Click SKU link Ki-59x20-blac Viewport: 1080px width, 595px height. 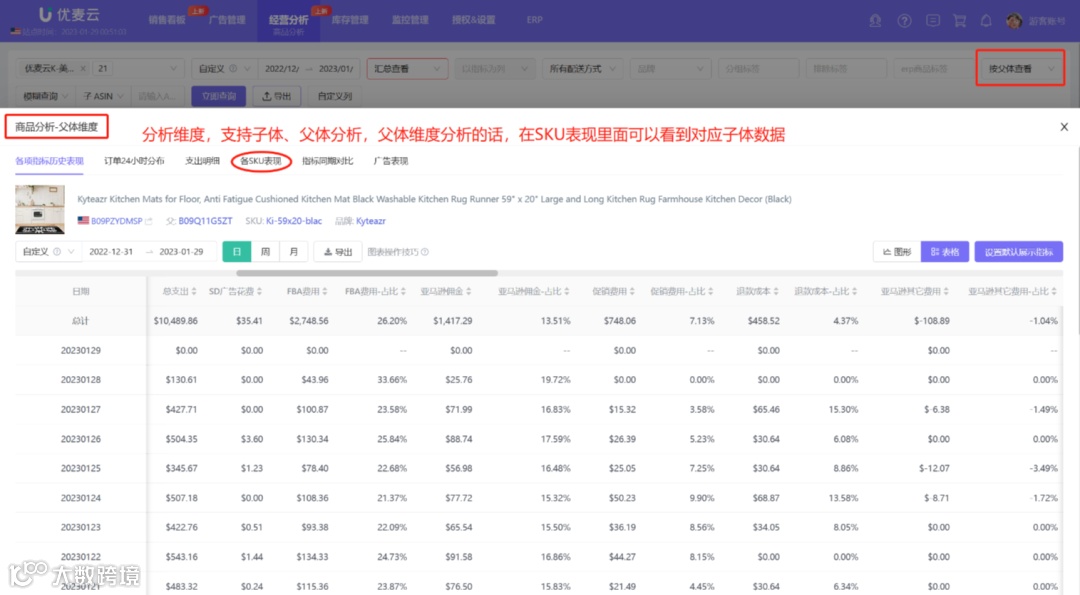[294, 221]
